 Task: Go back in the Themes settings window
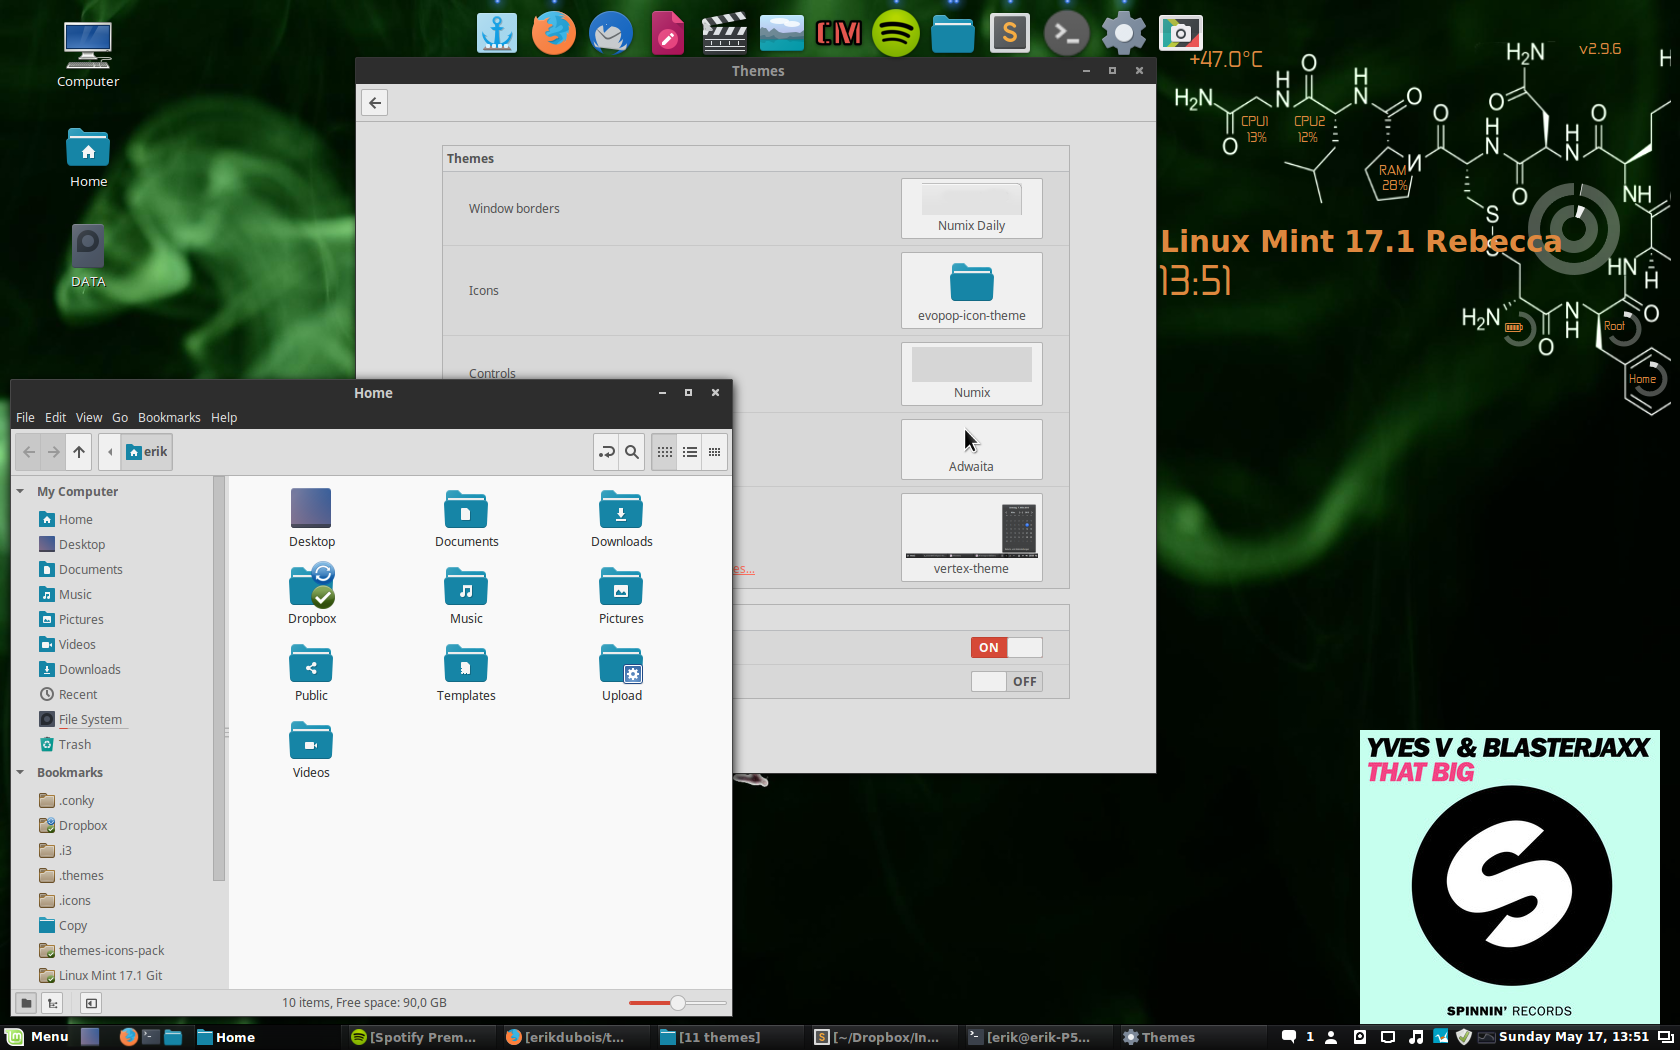[x=375, y=102]
